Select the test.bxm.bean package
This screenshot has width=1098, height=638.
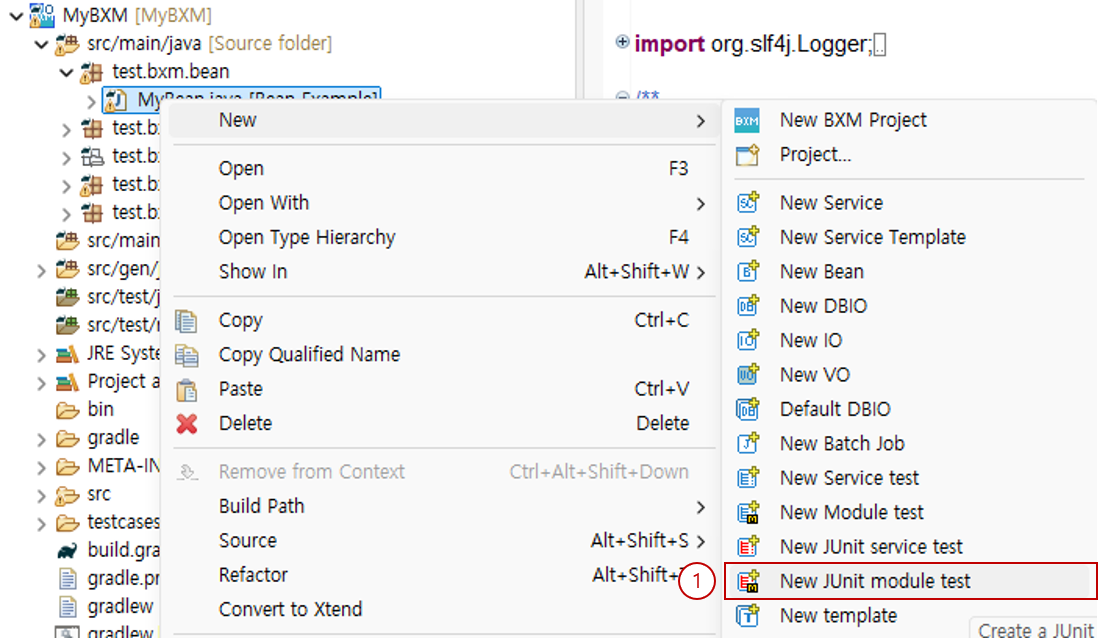pos(170,72)
